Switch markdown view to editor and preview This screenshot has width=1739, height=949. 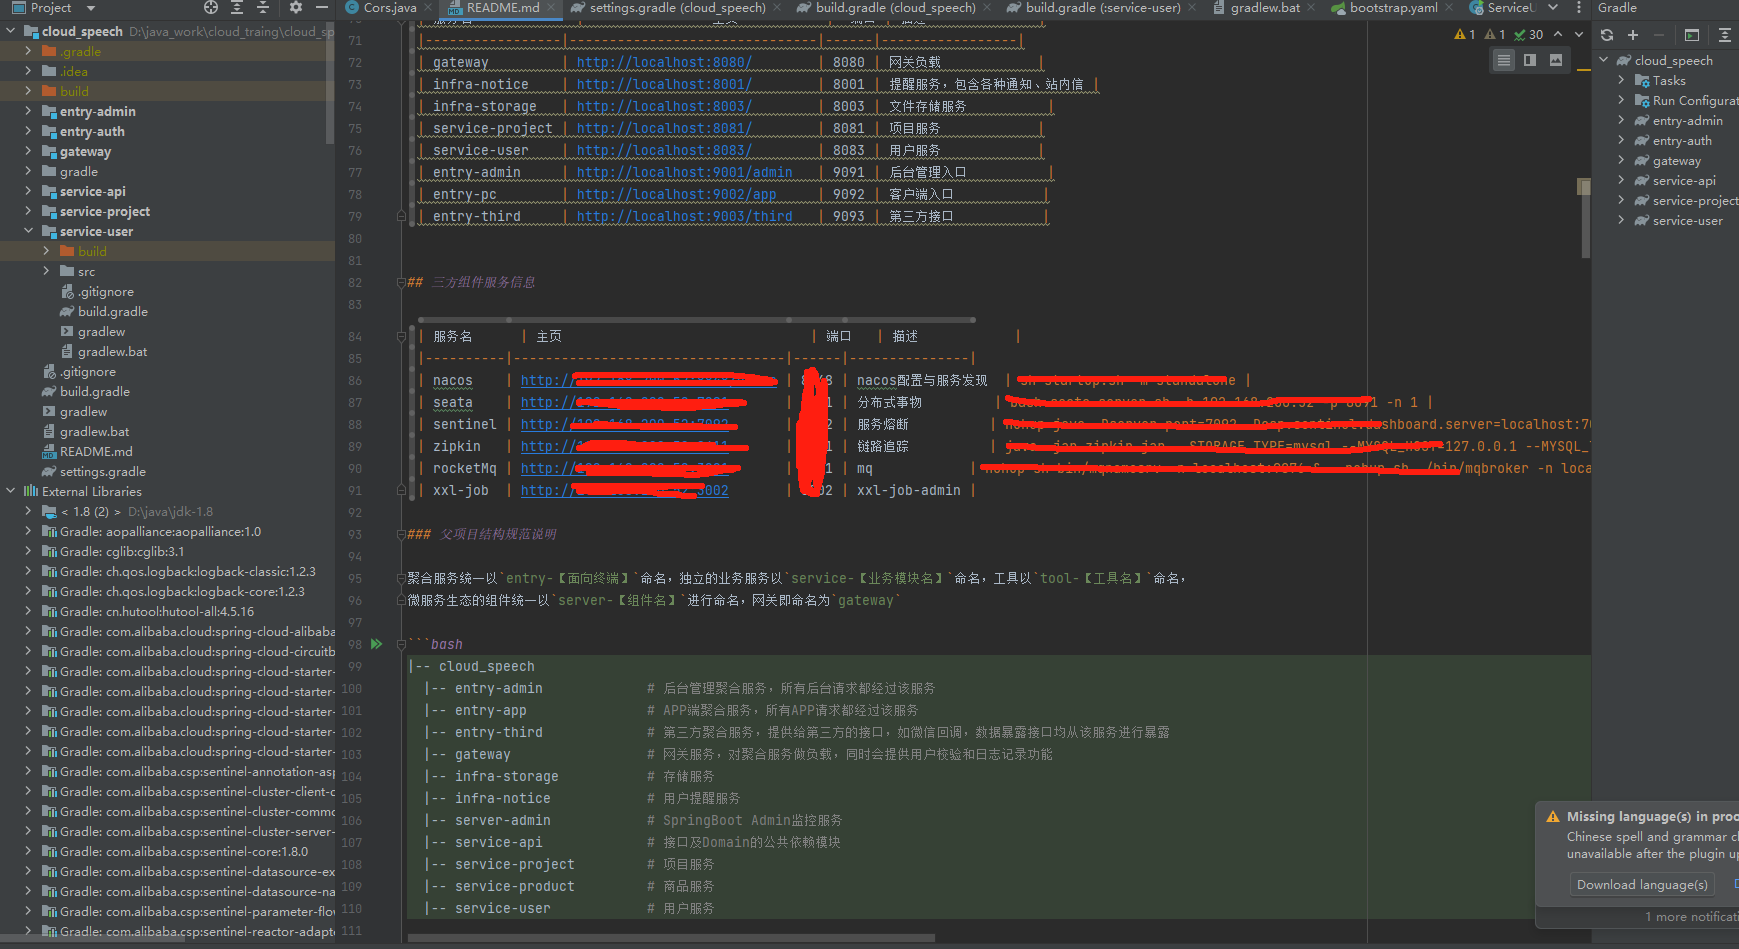pyautogui.click(x=1530, y=60)
